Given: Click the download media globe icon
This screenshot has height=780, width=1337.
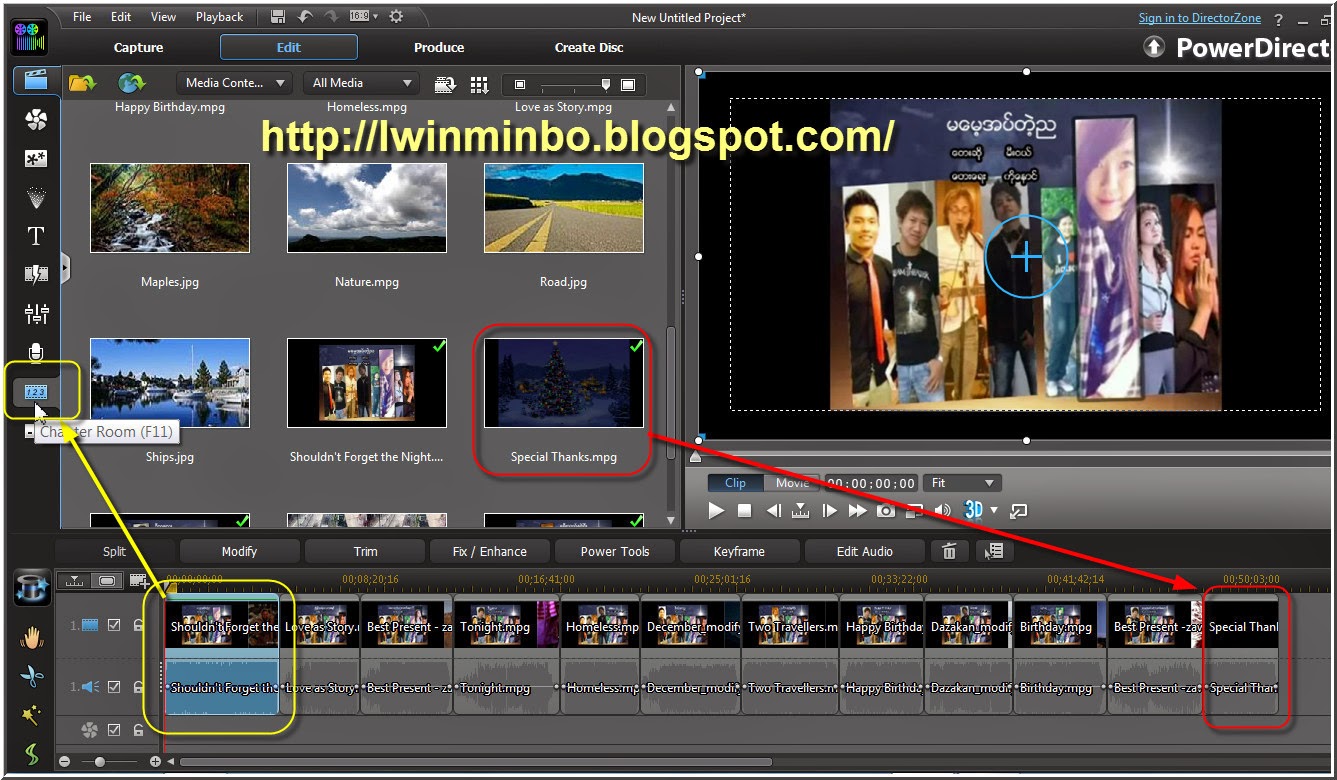Looking at the screenshot, I should pyautogui.click(x=132, y=83).
